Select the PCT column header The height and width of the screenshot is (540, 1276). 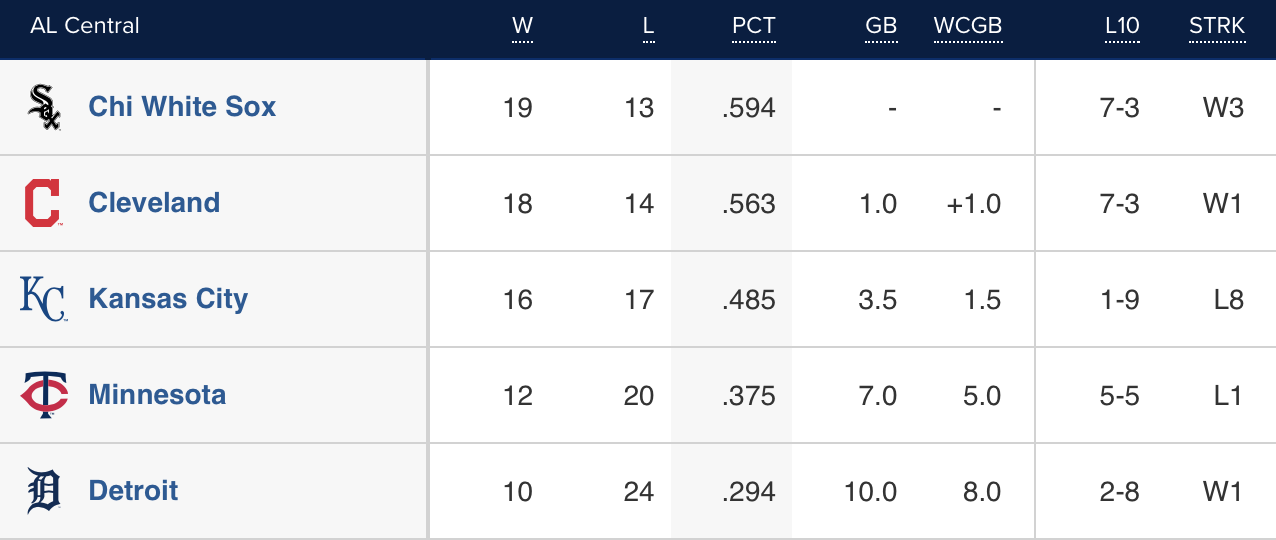753,27
